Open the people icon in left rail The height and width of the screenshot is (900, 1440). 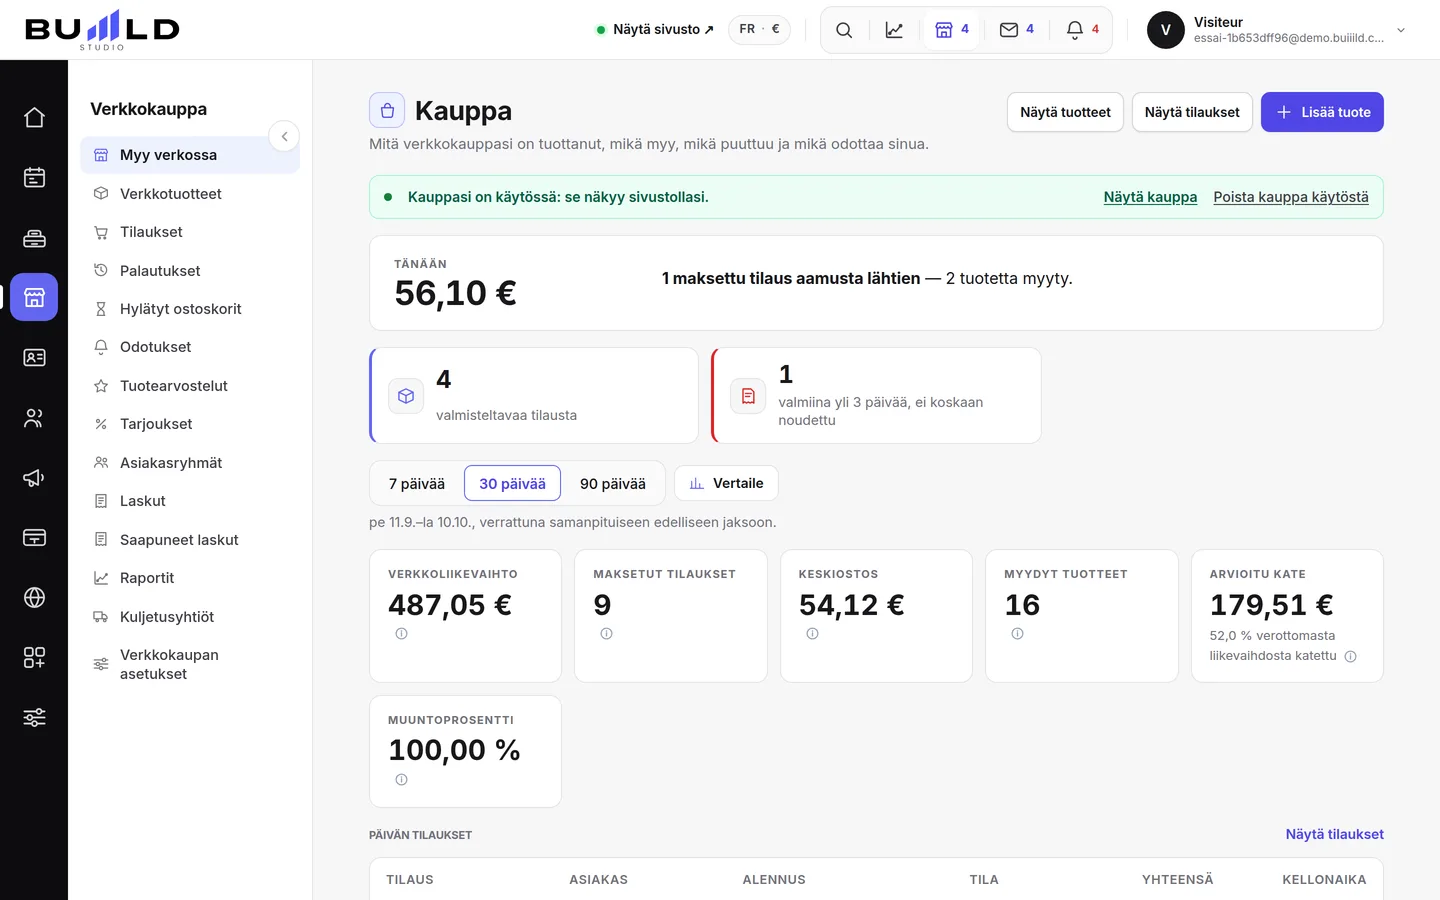(34, 418)
